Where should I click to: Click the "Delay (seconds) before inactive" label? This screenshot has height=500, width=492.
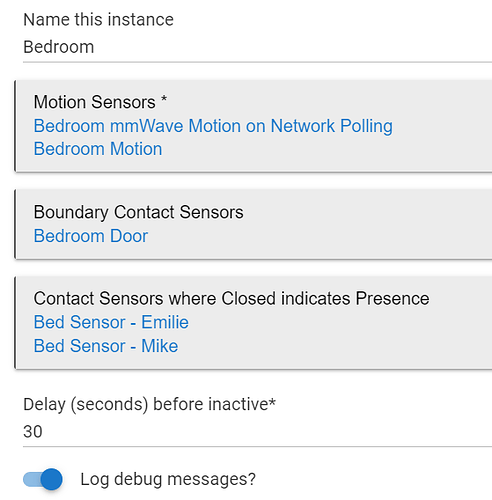(x=149, y=404)
